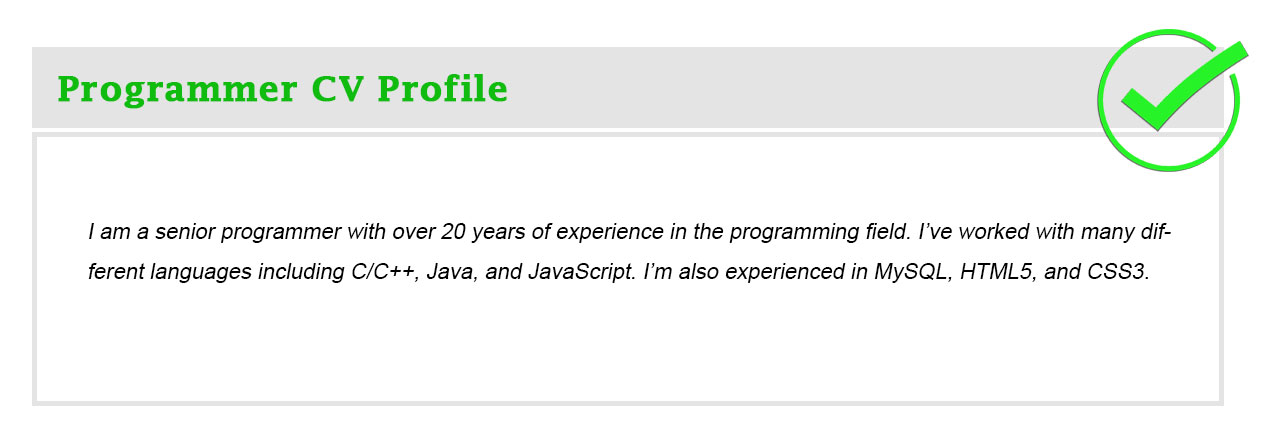Click "CV" in the green heading
The image size is (1274, 440).
(x=336, y=89)
